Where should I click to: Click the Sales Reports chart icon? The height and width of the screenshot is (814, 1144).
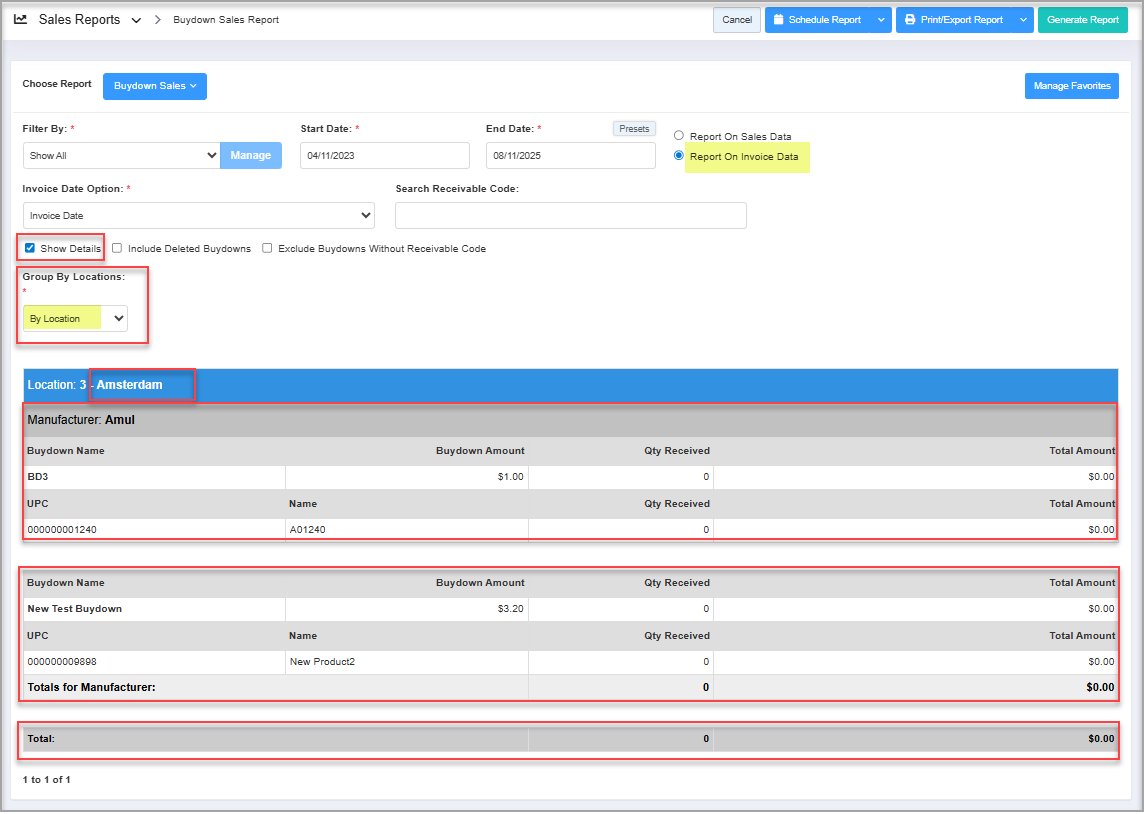[x=21, y=19]
